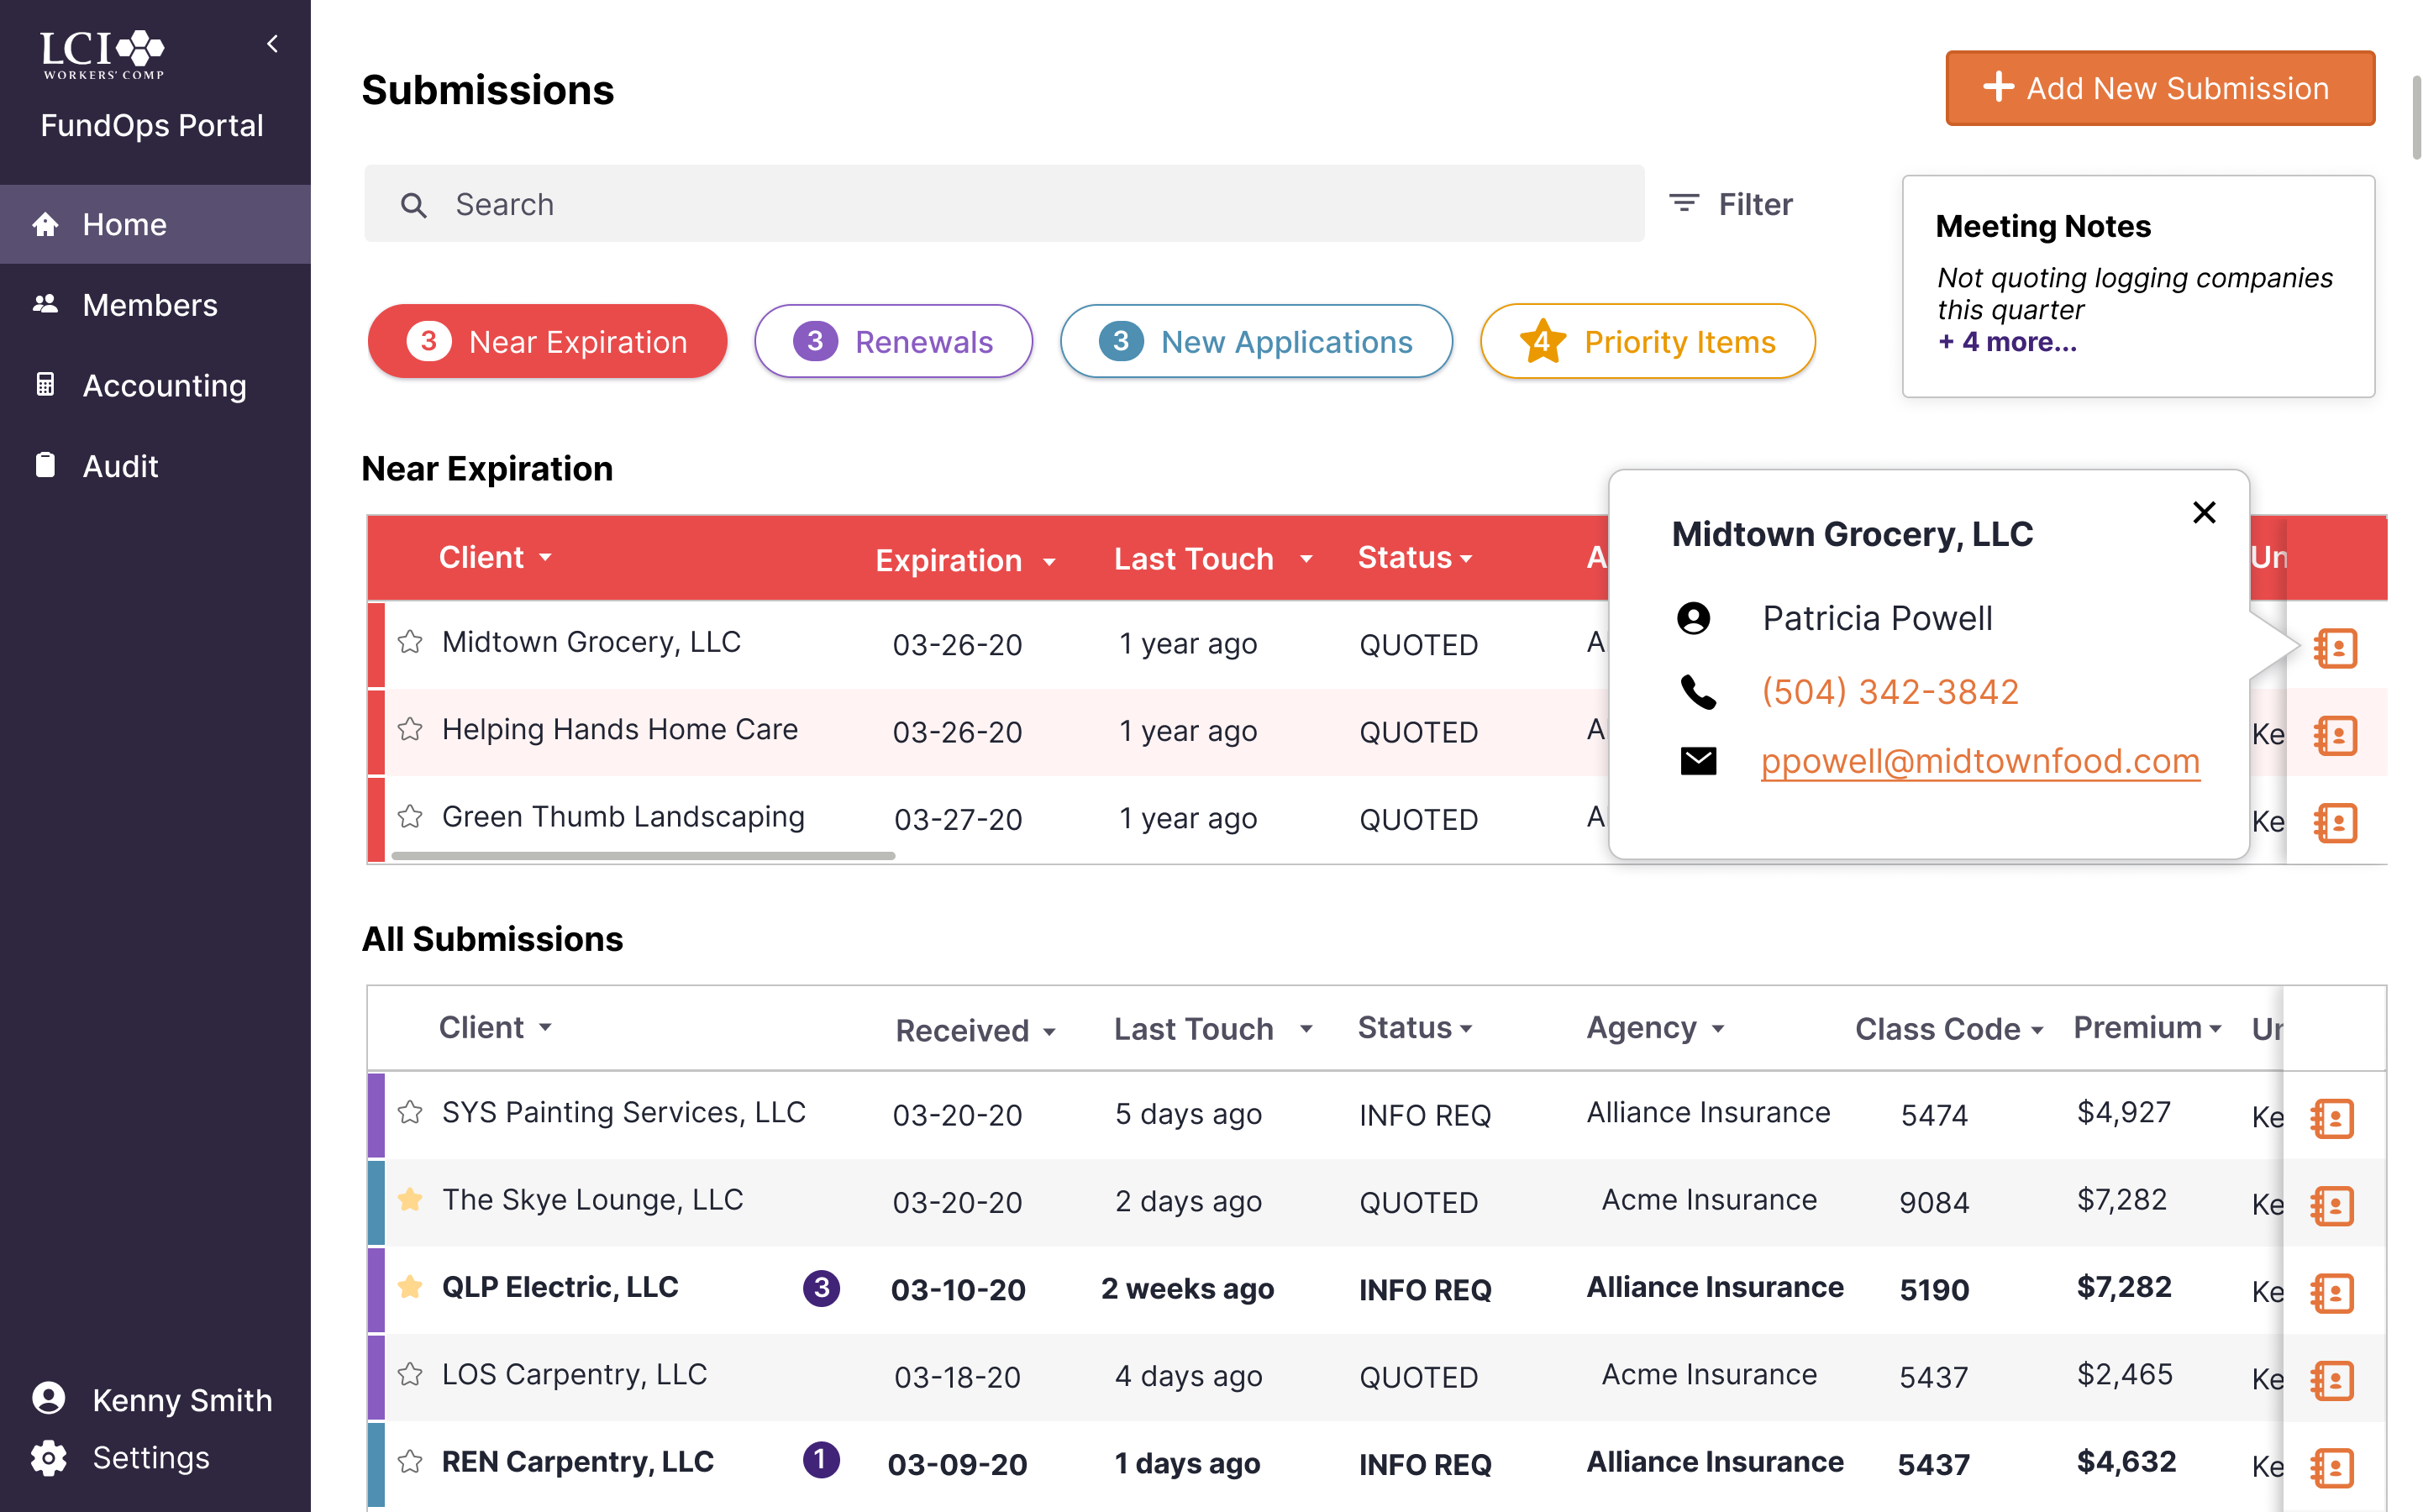The height and width of the screenshot is (1512, 2423).
Task: Open the Agency column dropdown in All Submissions
Action: click(x=1718, y=1029)
